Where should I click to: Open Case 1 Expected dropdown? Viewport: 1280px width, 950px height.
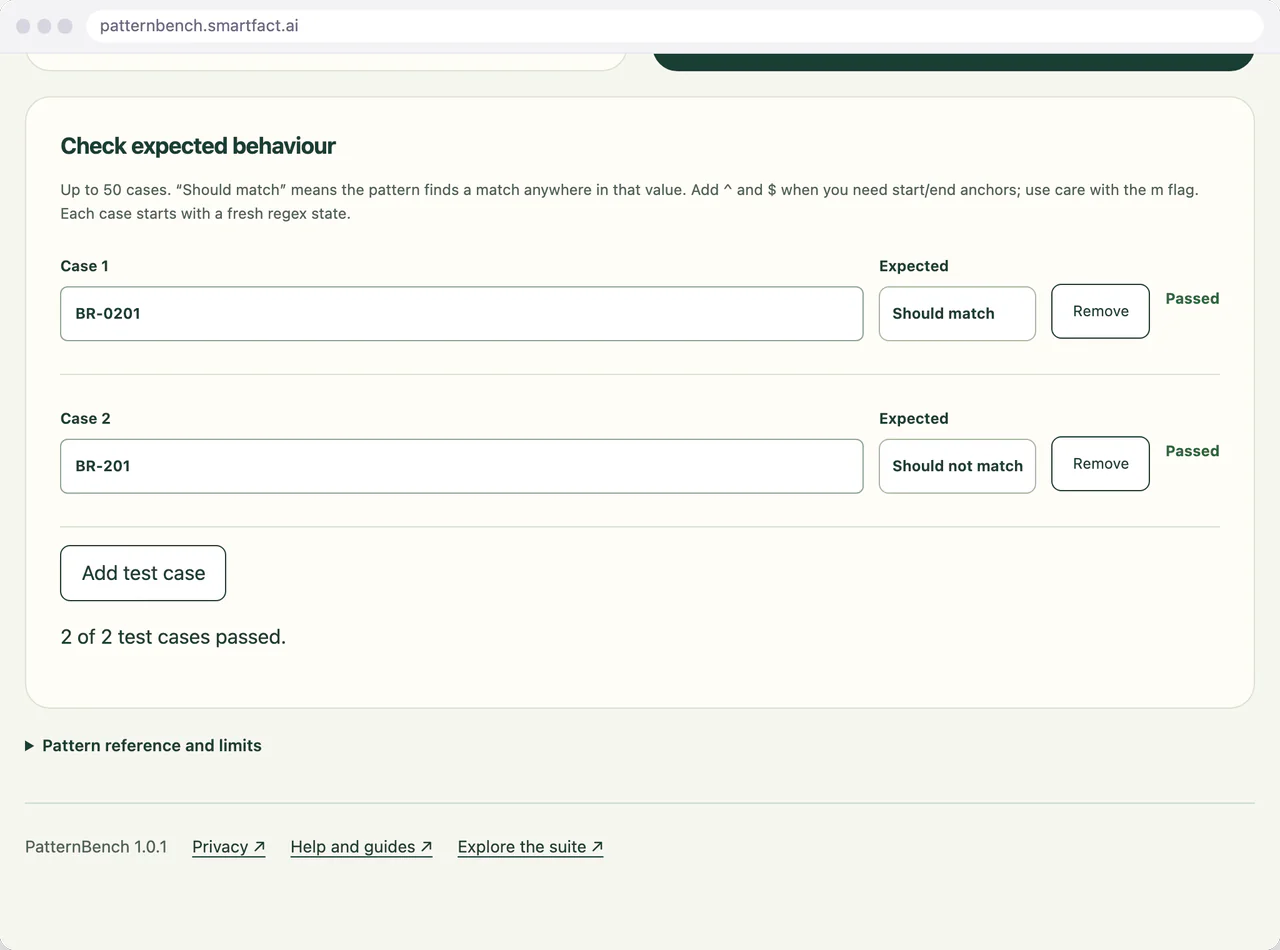click(957, 314)
